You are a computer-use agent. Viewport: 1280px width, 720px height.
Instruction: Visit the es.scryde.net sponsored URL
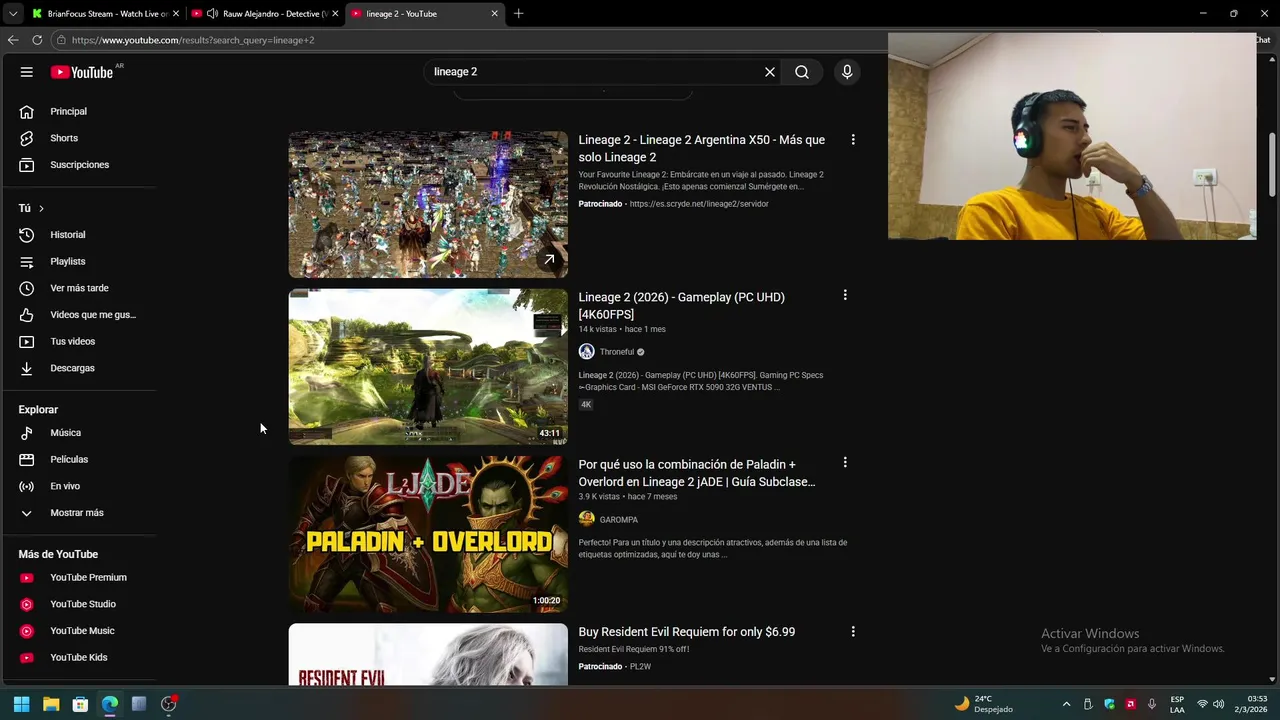[699, 204]
